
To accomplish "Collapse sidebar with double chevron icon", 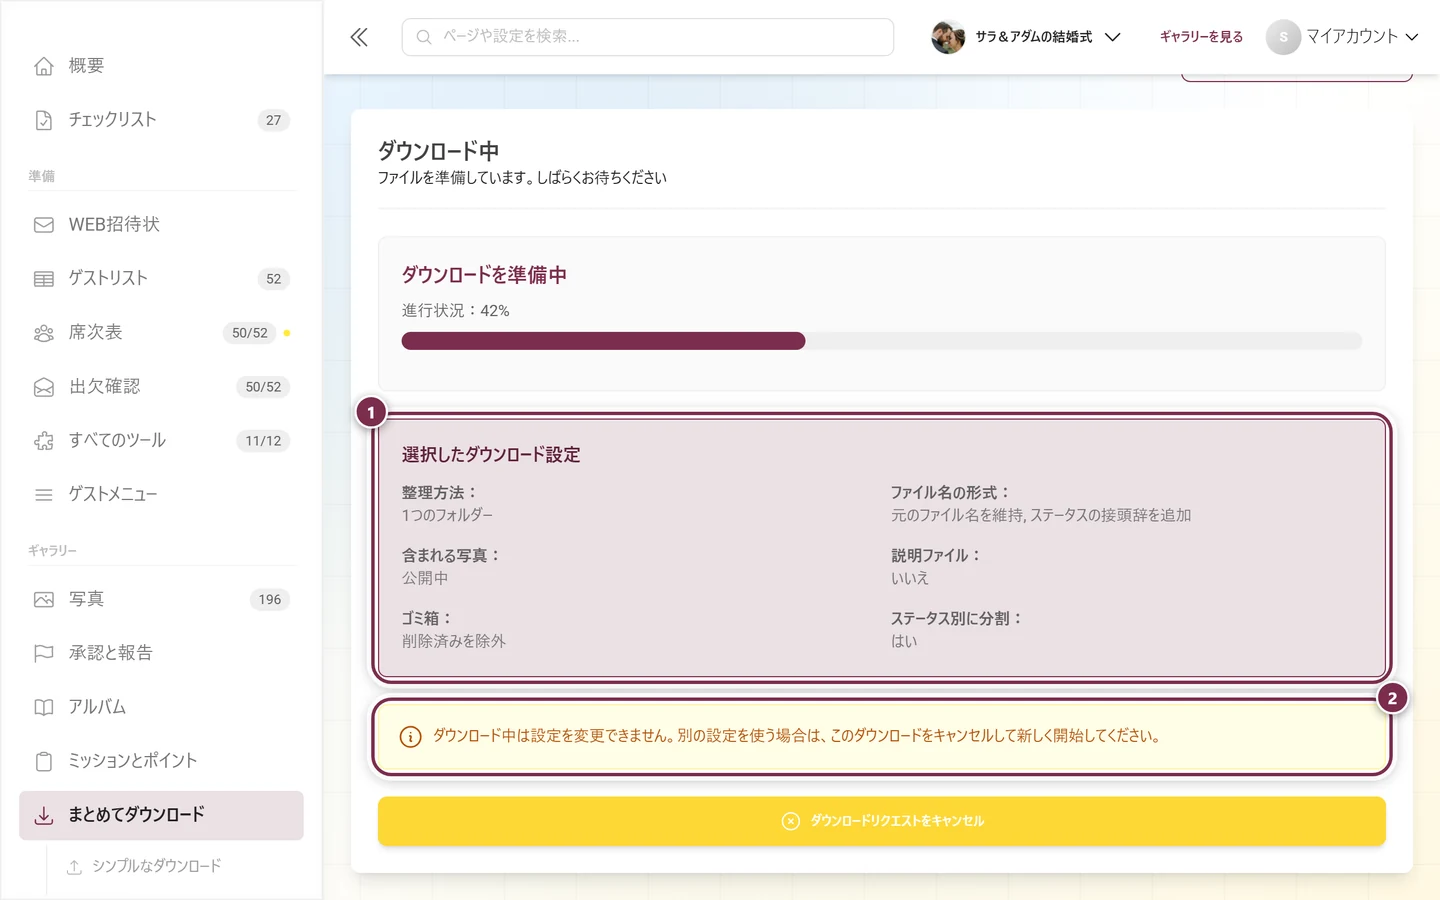I will [359, 37].
